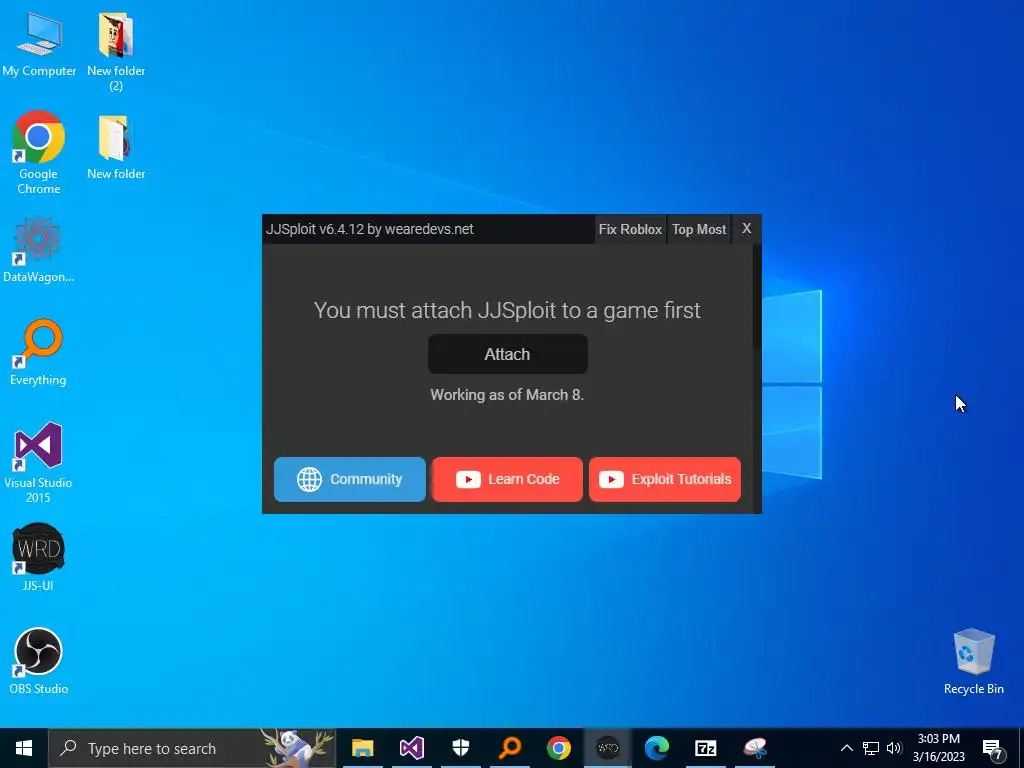Open File Explorer from the taskbar
This screenshot has width=1024, height=768.
(x=362, y=748)
